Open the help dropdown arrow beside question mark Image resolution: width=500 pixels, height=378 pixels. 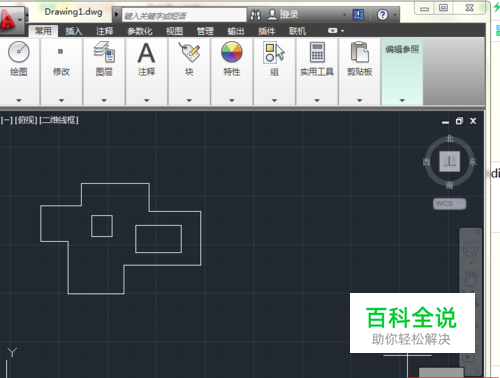(x=395, y=15)
